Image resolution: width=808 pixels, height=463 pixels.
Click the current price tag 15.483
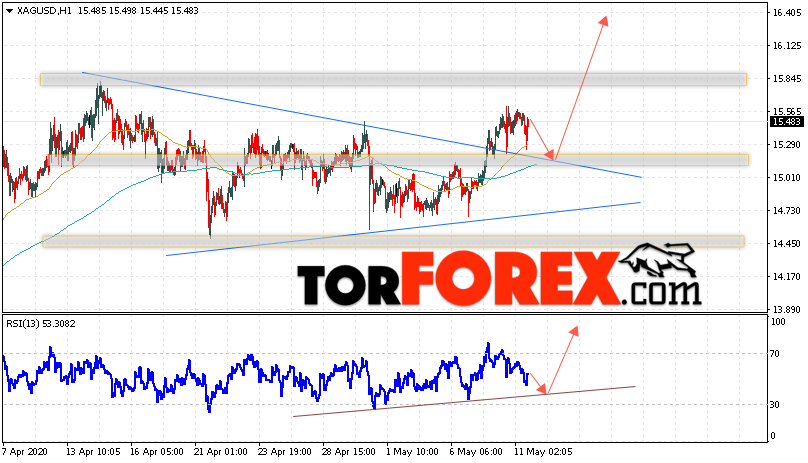pyautogui.click(x=786, y=122)
